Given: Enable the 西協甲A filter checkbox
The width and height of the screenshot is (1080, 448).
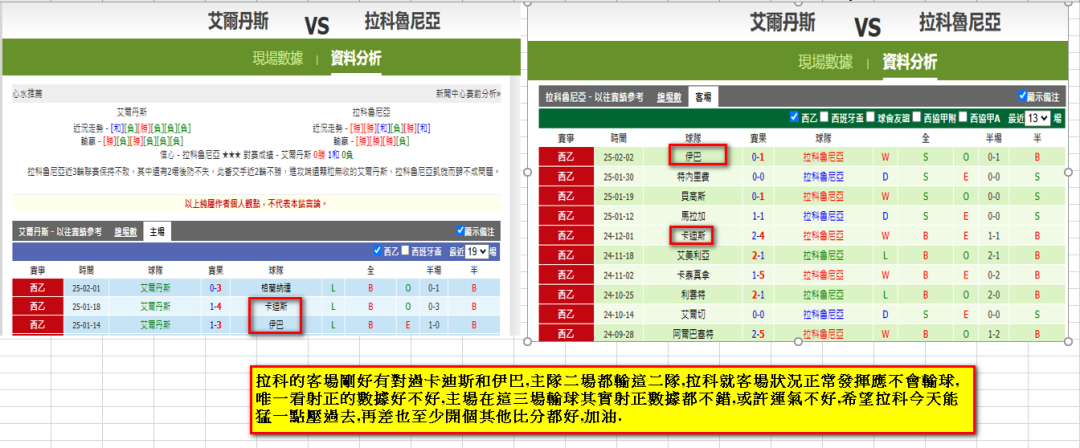Looking at the screenshot, I should click(x=963, y=117).
